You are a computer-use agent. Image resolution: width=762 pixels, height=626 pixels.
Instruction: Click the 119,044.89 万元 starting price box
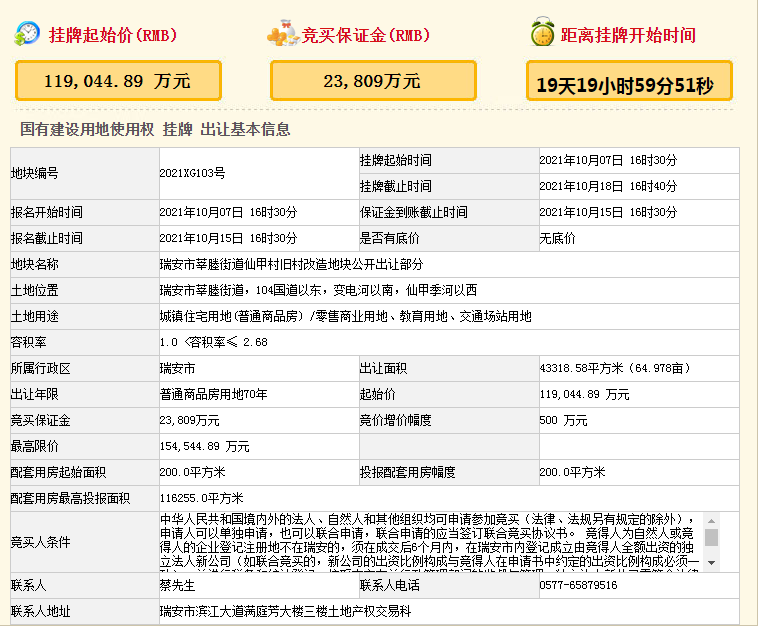pyautogui.click(x=117, y=81)
